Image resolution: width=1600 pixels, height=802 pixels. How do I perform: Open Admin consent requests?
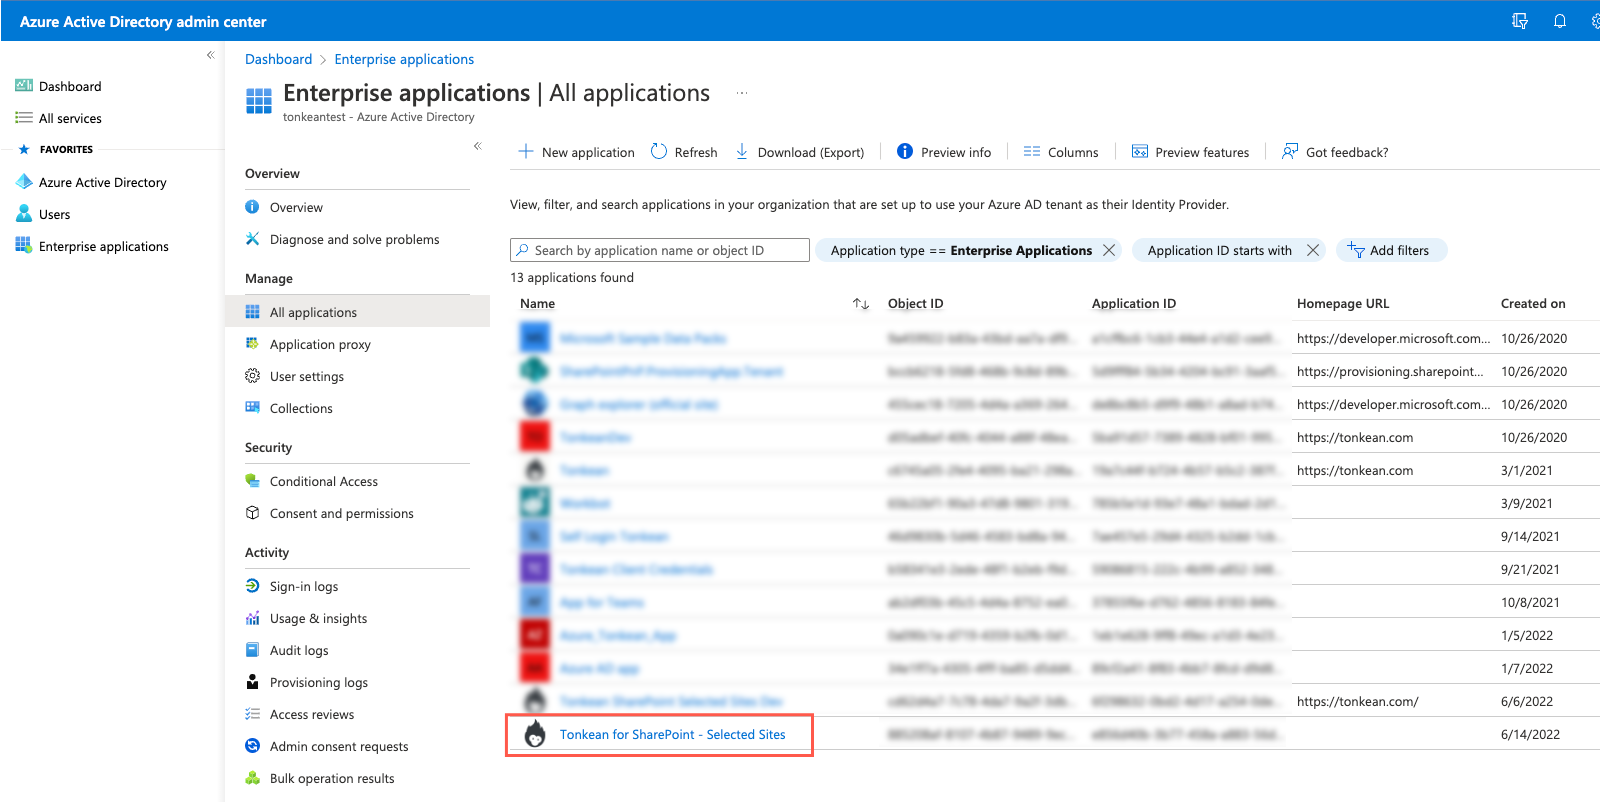[338, 746]
